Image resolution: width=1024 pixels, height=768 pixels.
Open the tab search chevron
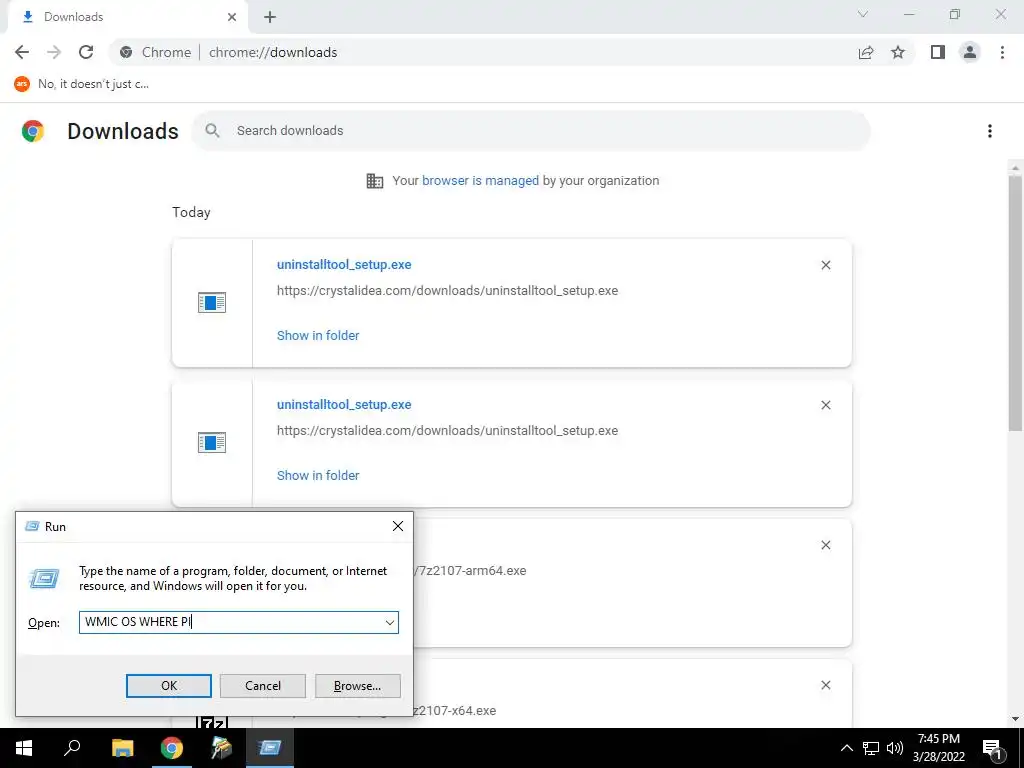point(863,14)
